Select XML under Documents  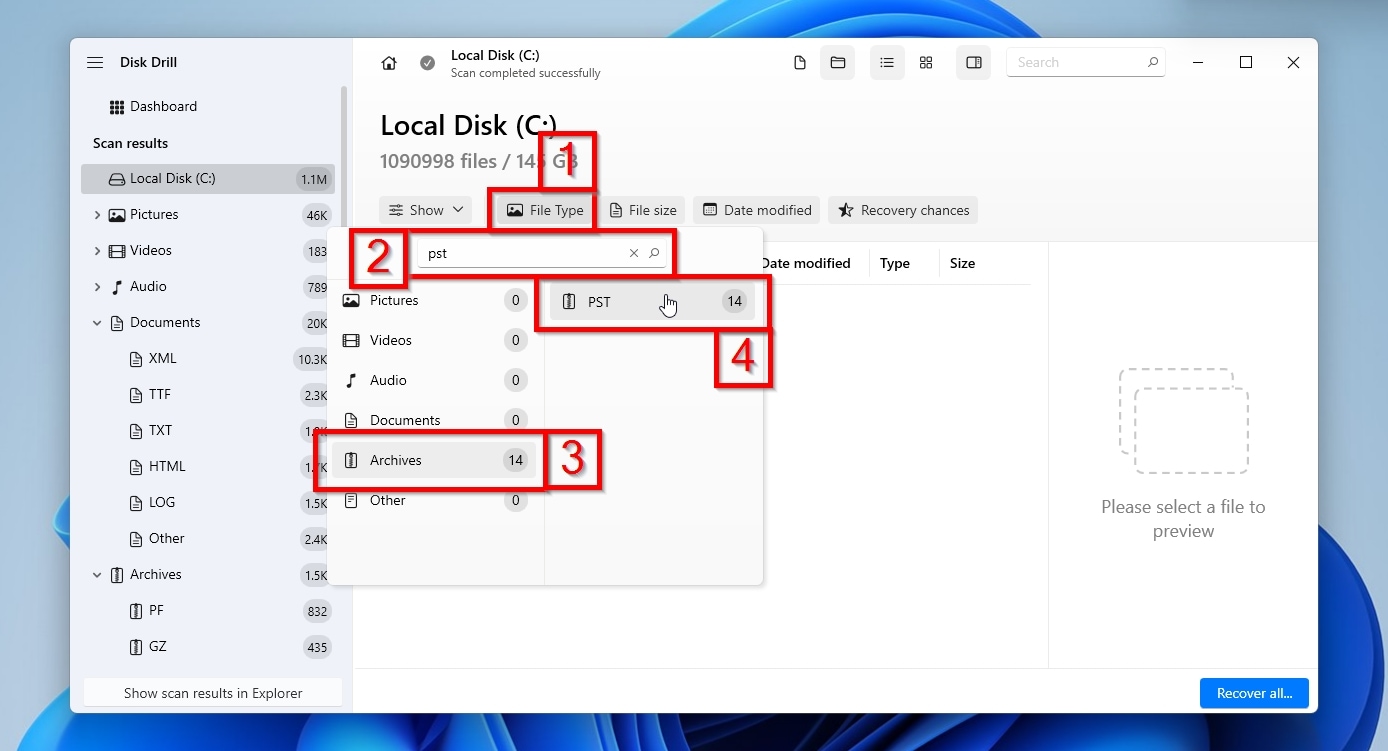(x=162, y=359)
